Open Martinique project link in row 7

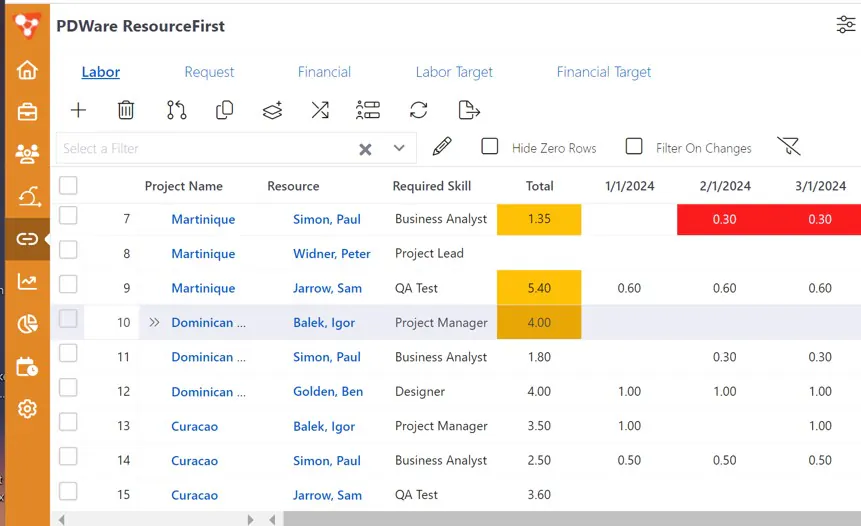203,220
